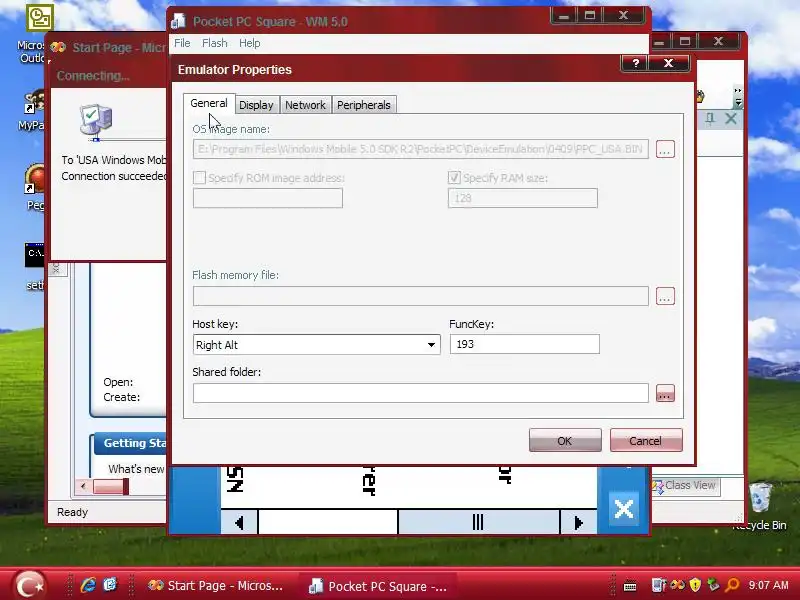Click the Visual Studio tray icon
The width and height of the screenshot is (800, 600).
pyautogui.click(x=678, y=585)
